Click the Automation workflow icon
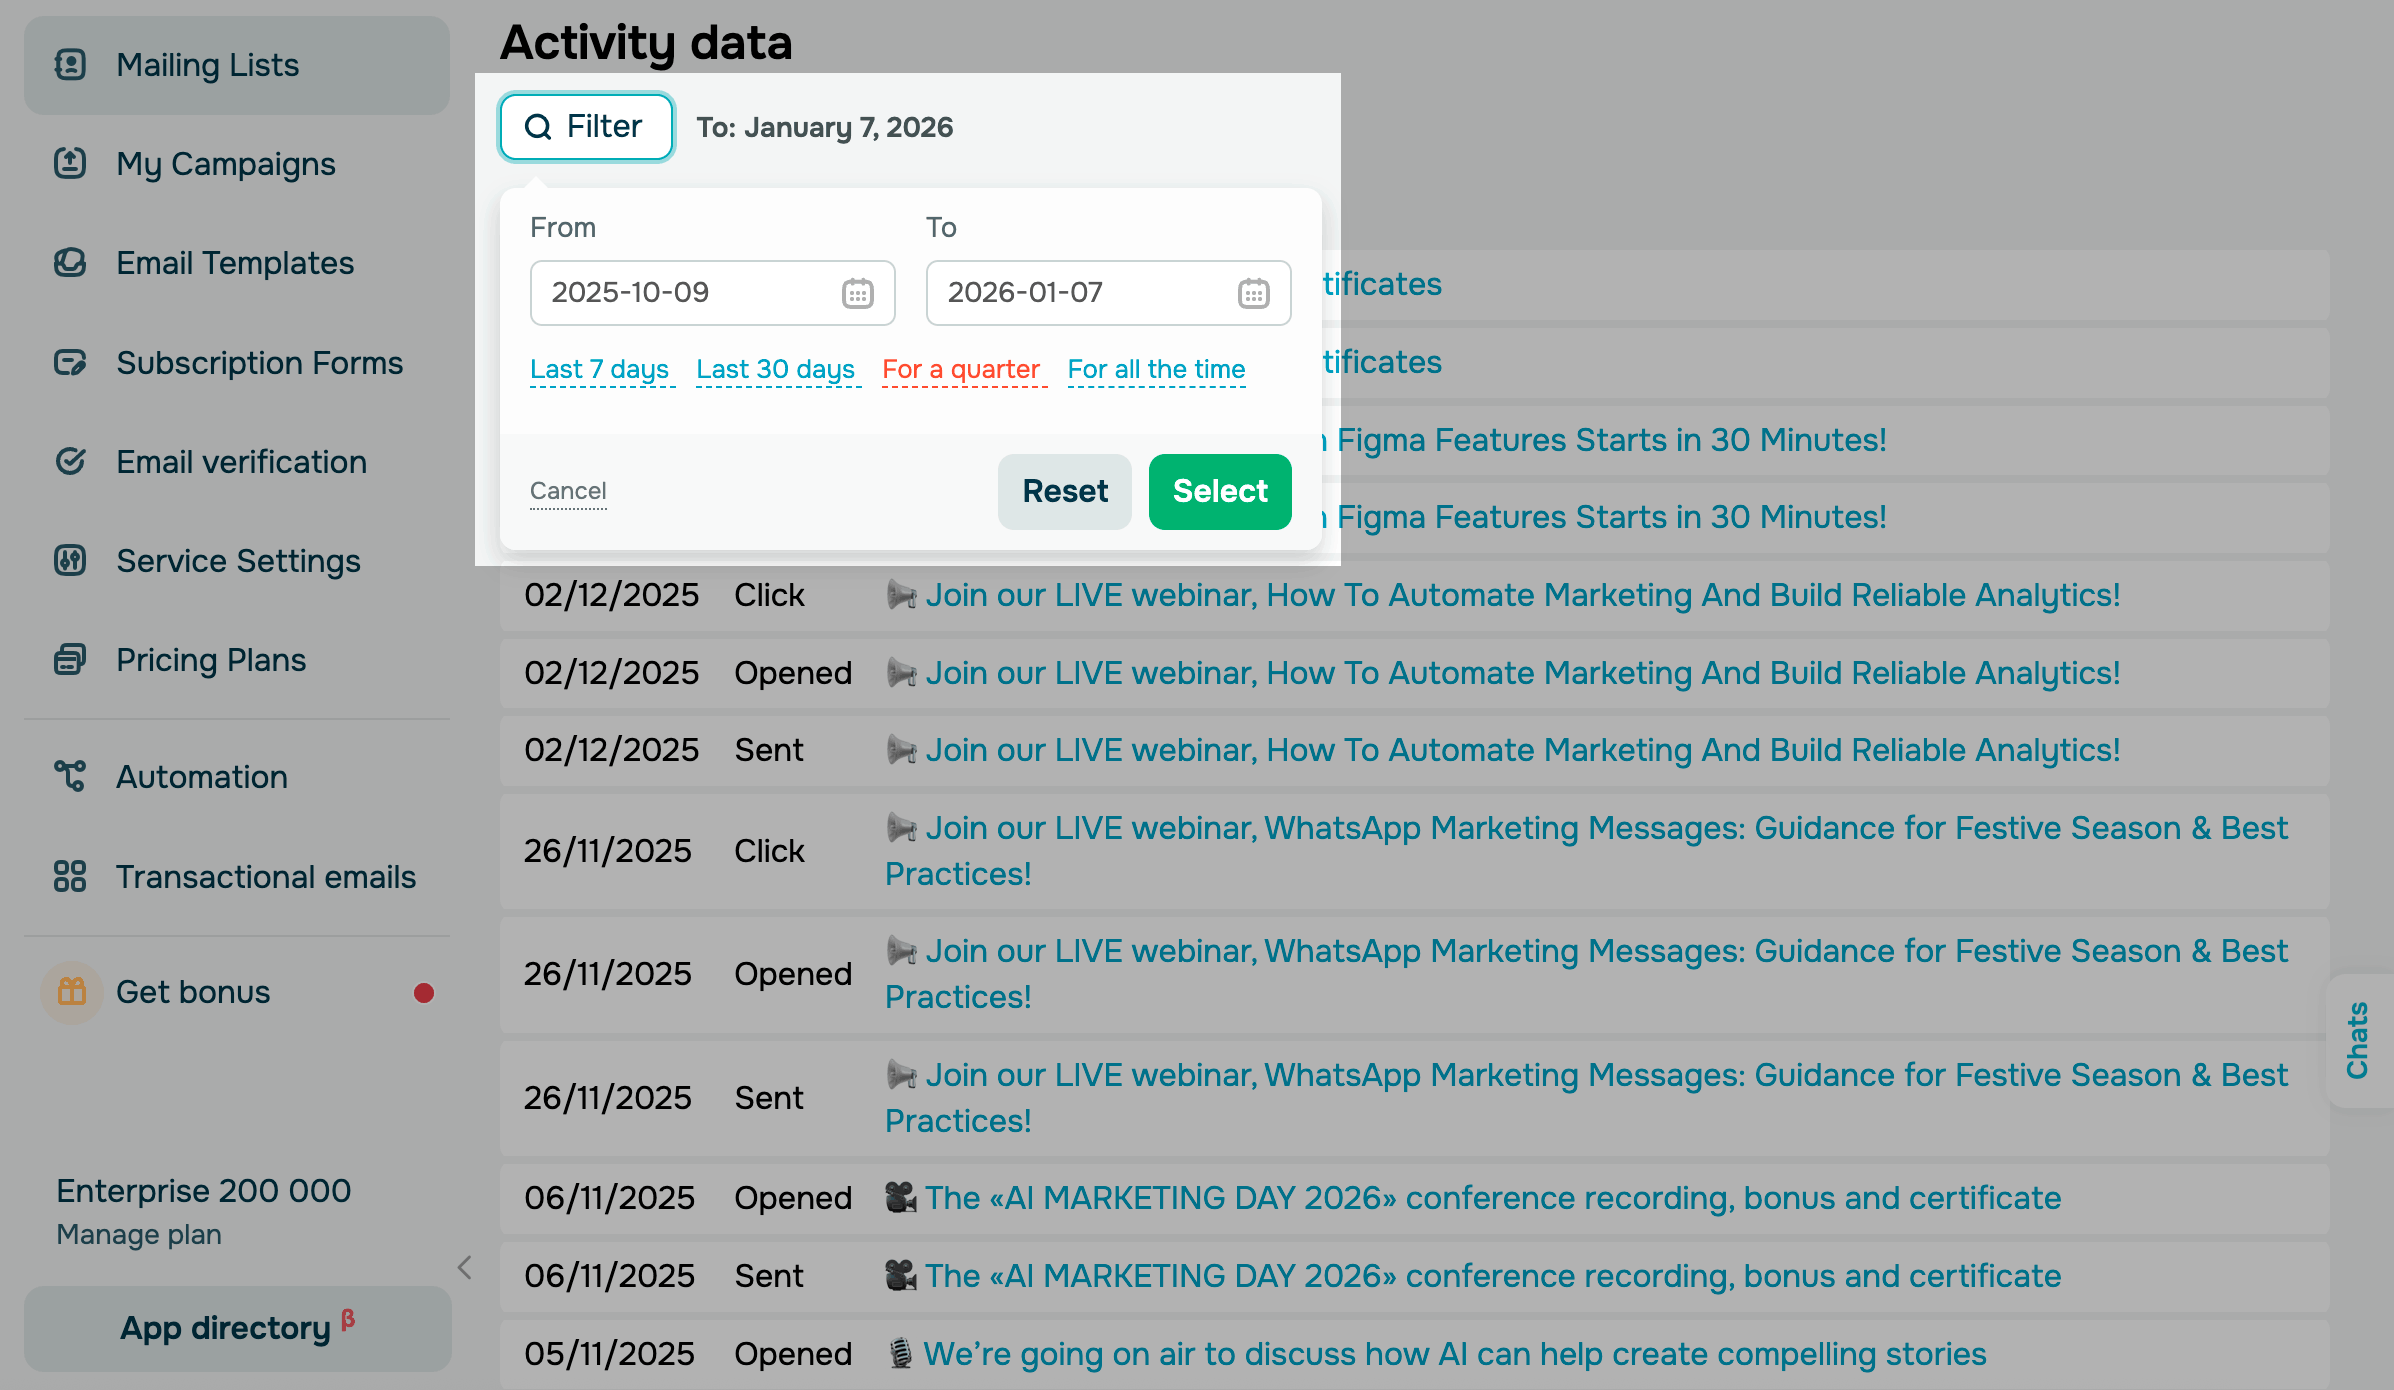2394x1390 pixels. 70,776
